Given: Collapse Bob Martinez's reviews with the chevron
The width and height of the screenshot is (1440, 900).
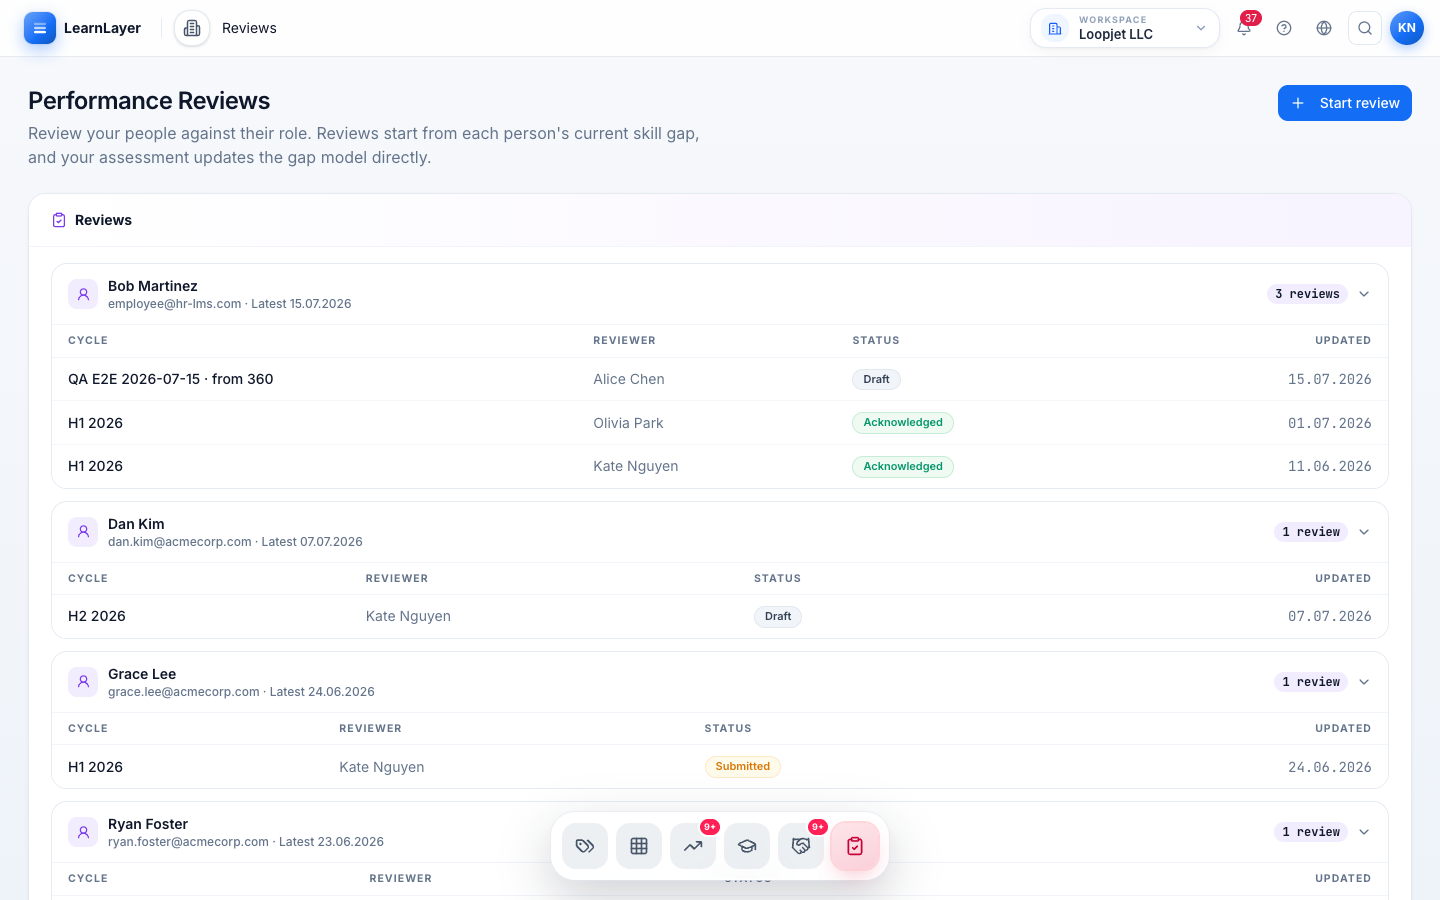Looking at the screenshot, I should (1364, 294).
